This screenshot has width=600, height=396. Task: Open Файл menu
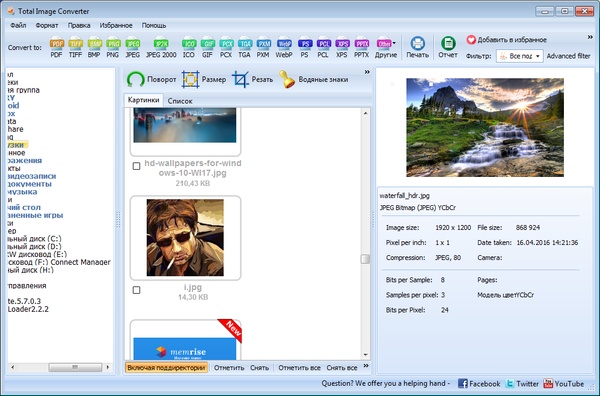(18, 25)
